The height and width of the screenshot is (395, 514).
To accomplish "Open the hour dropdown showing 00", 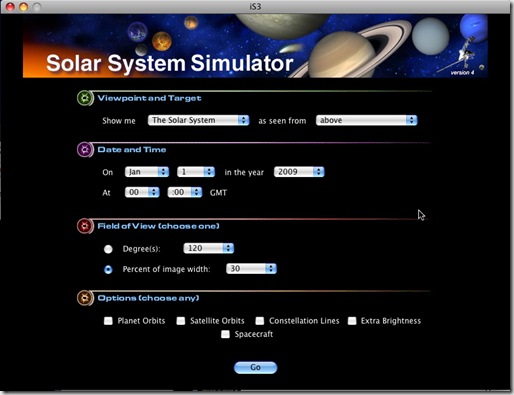I will [142, 192].
